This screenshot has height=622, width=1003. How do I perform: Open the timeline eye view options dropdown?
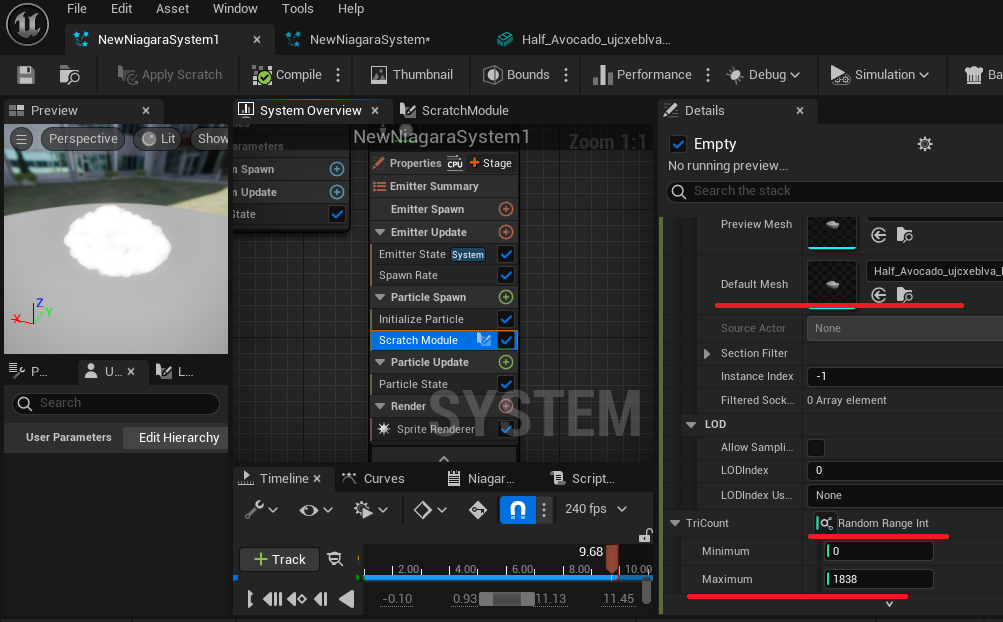315,510
